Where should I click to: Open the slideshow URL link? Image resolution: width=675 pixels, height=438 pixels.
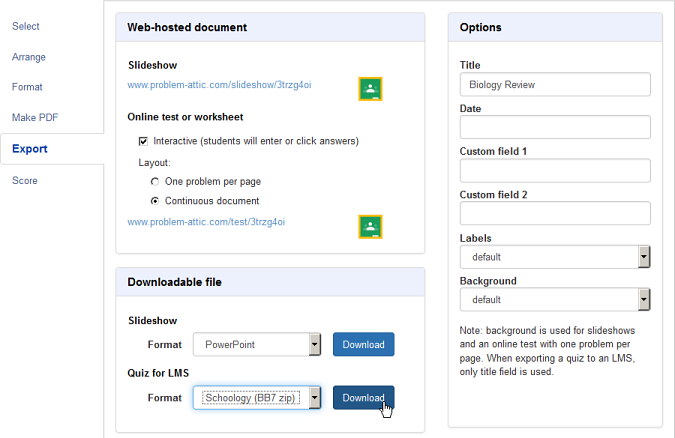tap(219, 85)
